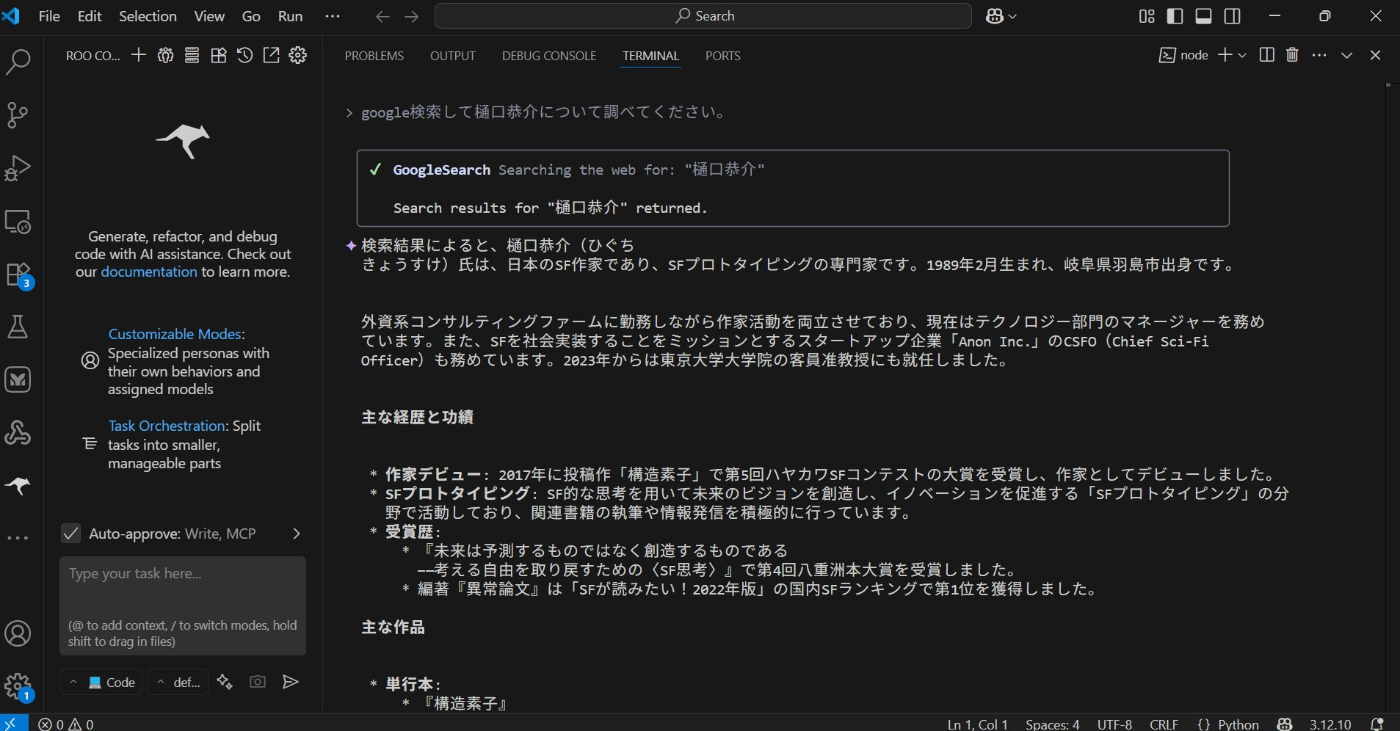Open the def... API configuration dropdown
1400x731 pixels.
[x=177, y=682]
